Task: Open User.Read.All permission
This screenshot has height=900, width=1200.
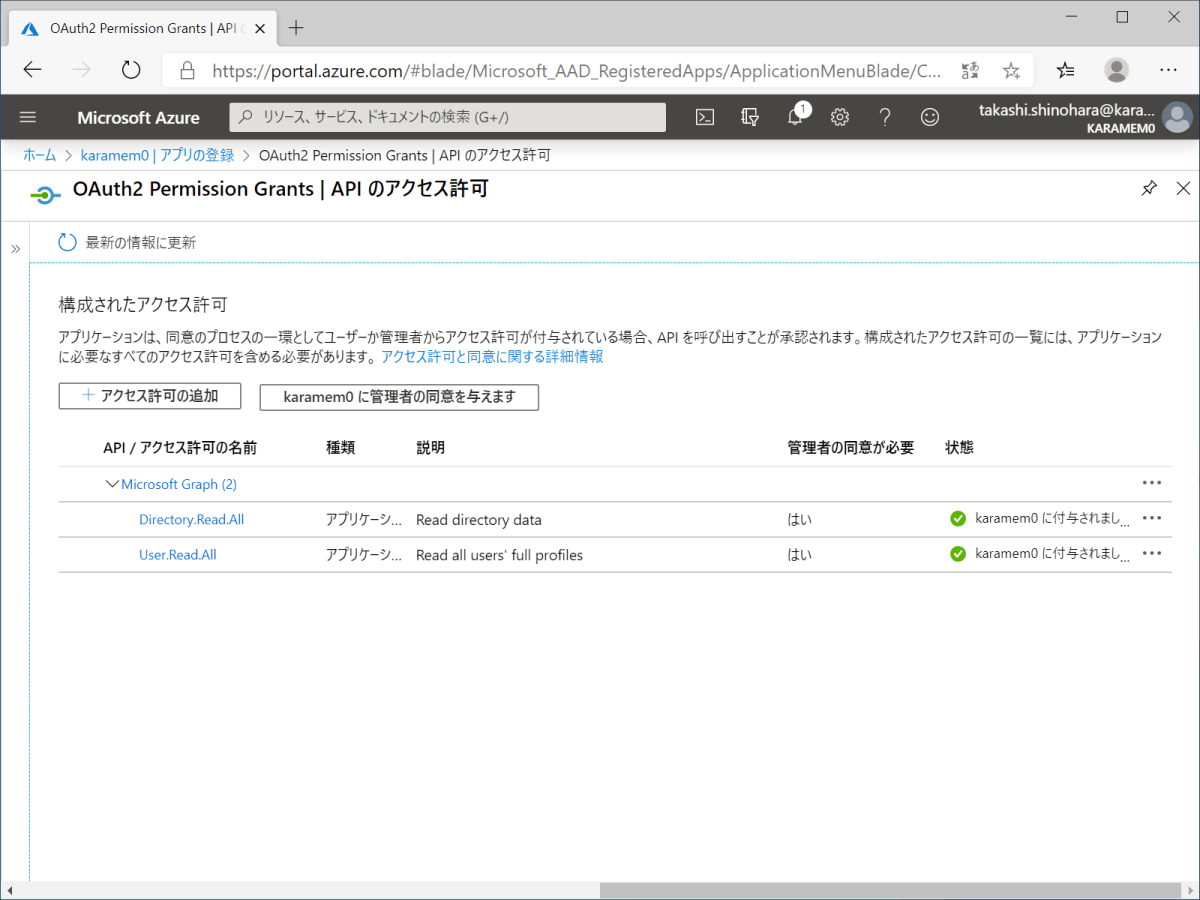Action: (177, 554)
